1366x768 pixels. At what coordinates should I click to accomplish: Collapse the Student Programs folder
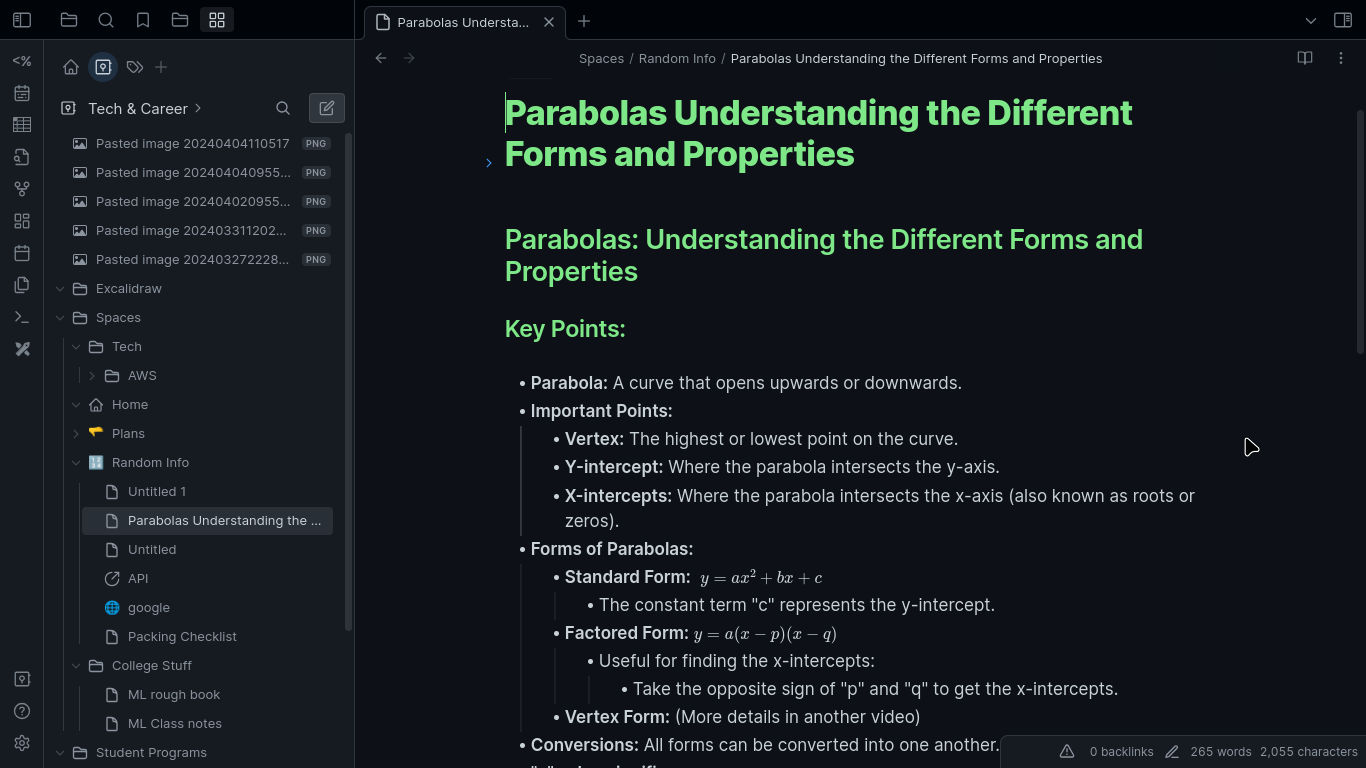pos(60,753)
